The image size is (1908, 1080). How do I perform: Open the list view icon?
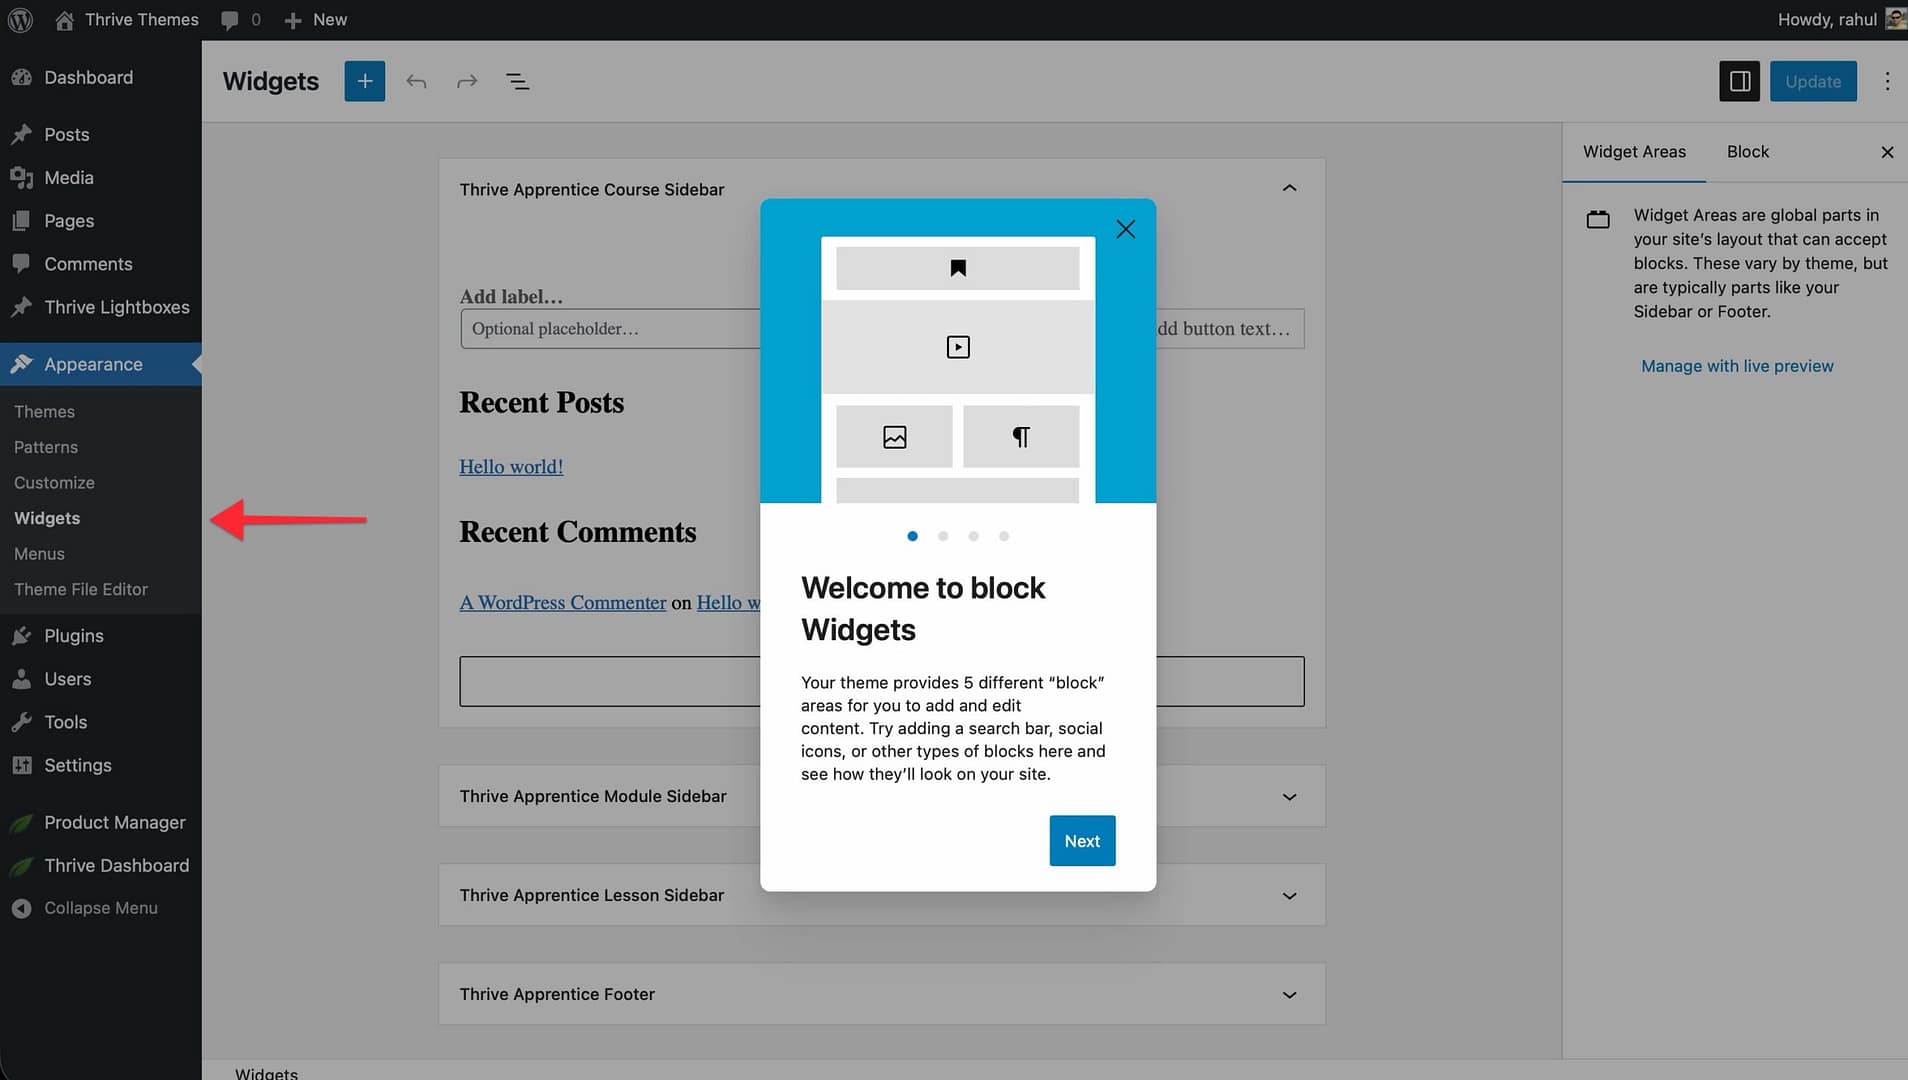pyautogui.click(x=517, y=81)
